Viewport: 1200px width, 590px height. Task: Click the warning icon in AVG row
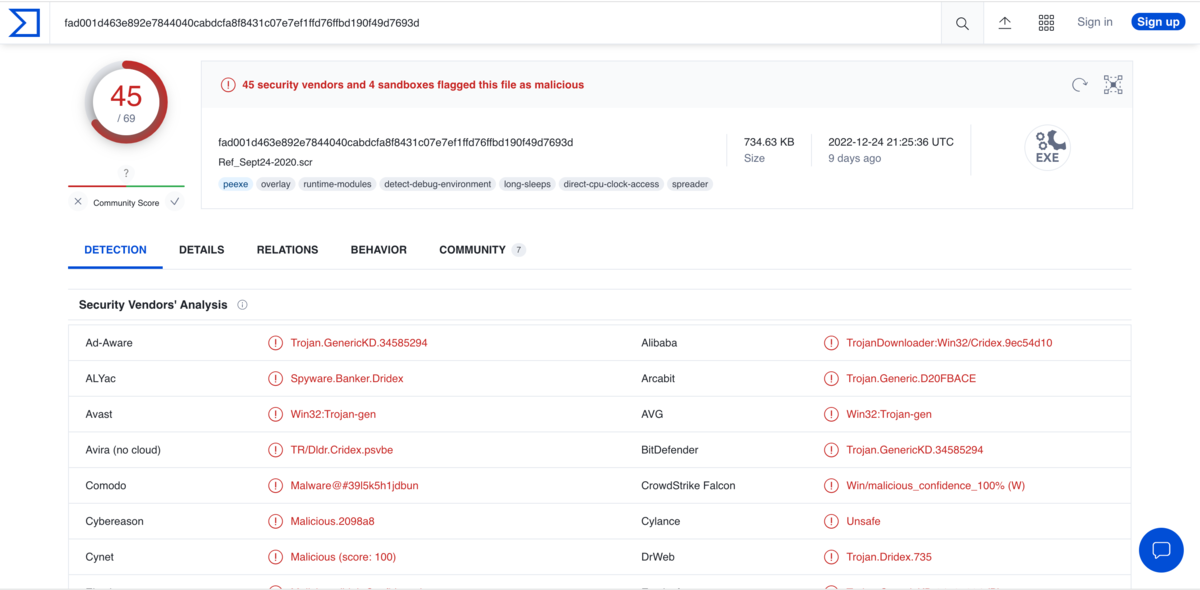pyautogui.click(x=831, y=414)
